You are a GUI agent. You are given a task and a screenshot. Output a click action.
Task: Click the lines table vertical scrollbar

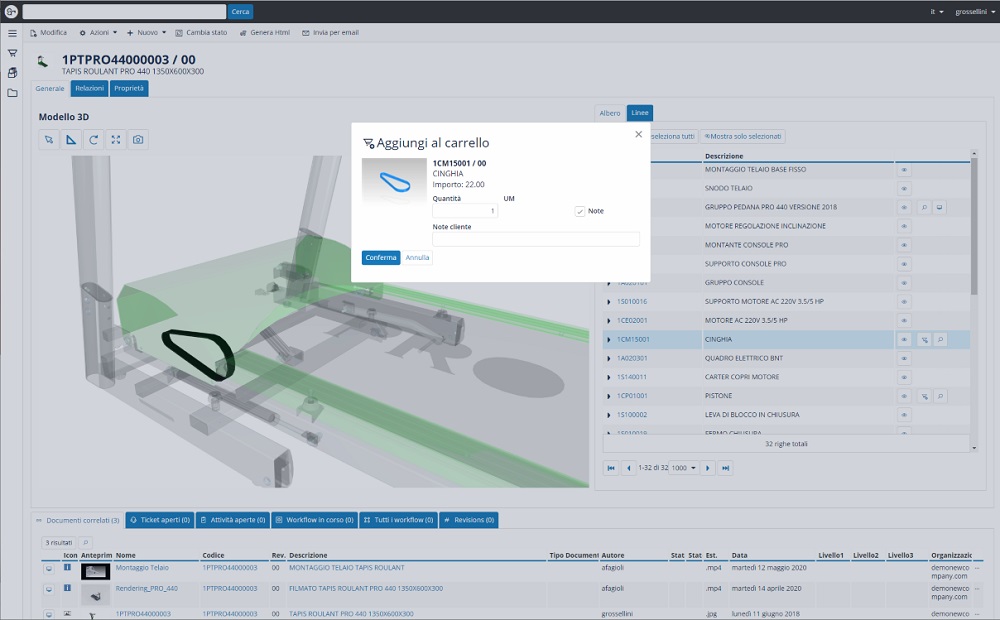click(974, 300)
